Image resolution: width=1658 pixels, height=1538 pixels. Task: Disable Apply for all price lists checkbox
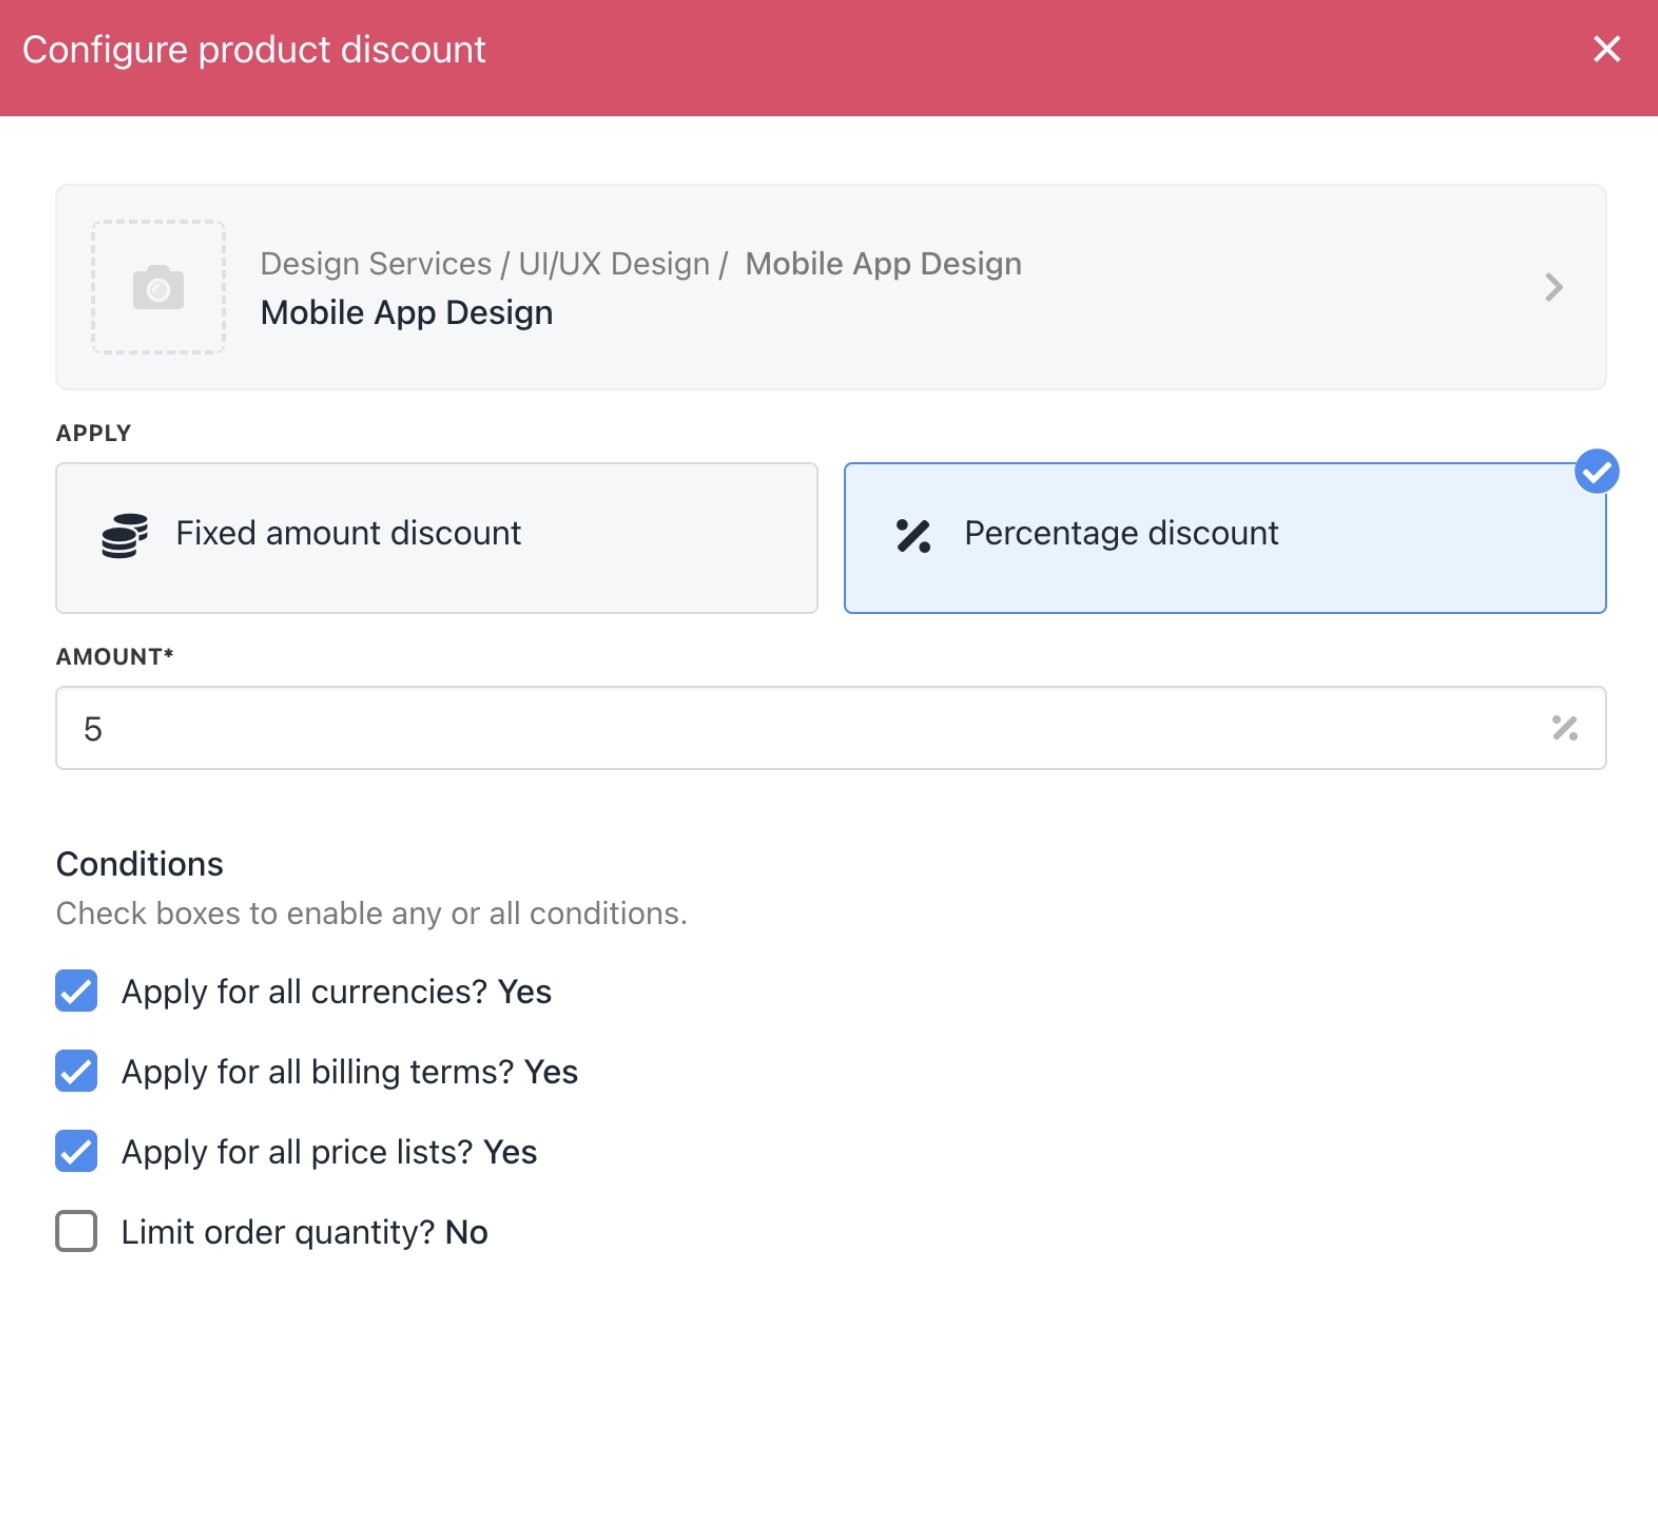tap(76, 1151)
